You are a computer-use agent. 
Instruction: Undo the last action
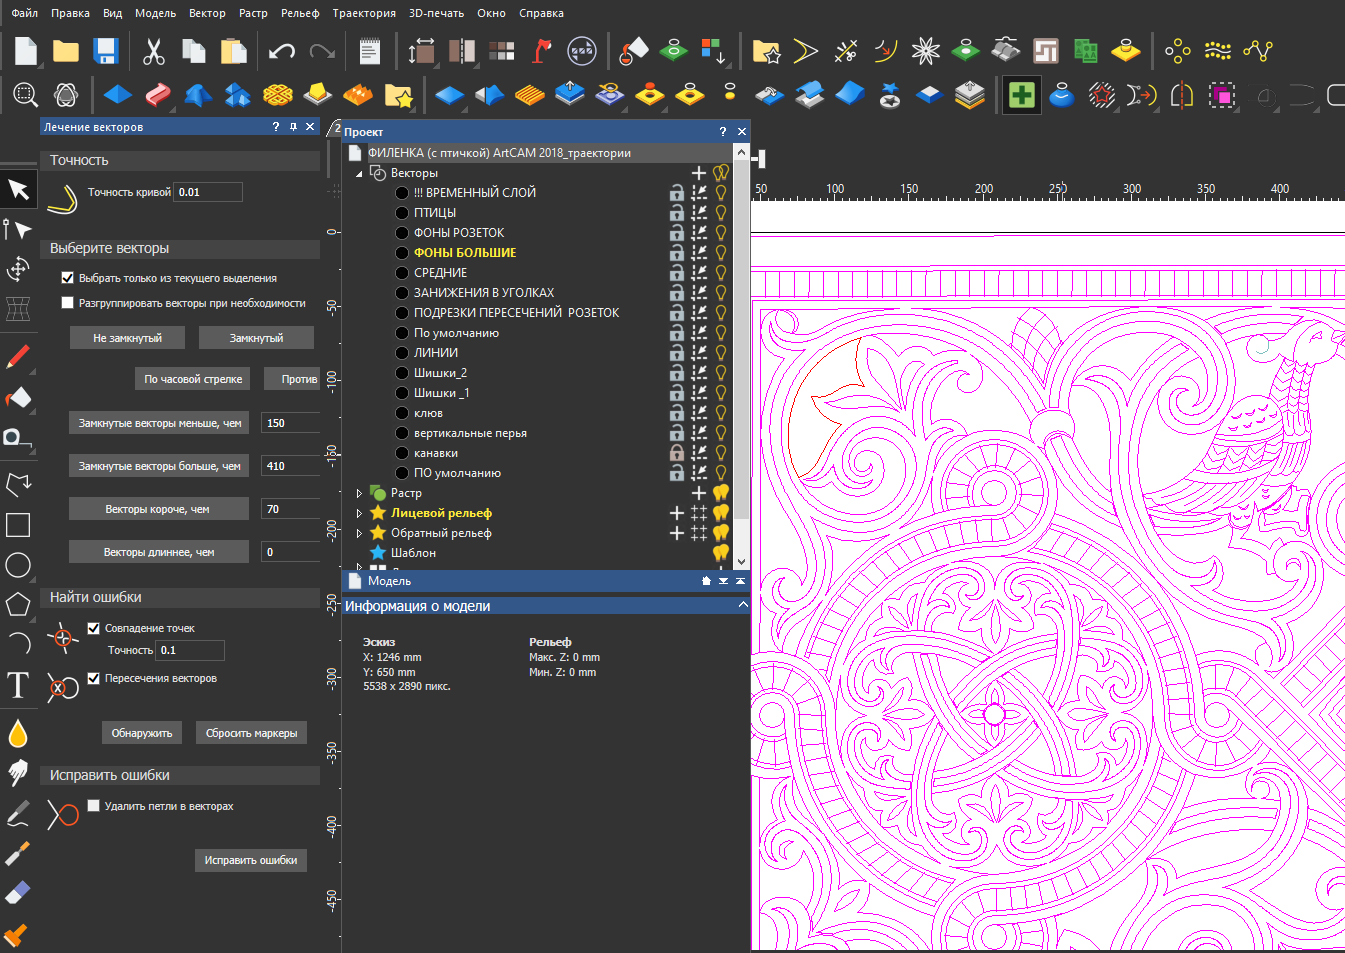pyautogui.click(x=282, y=51)
